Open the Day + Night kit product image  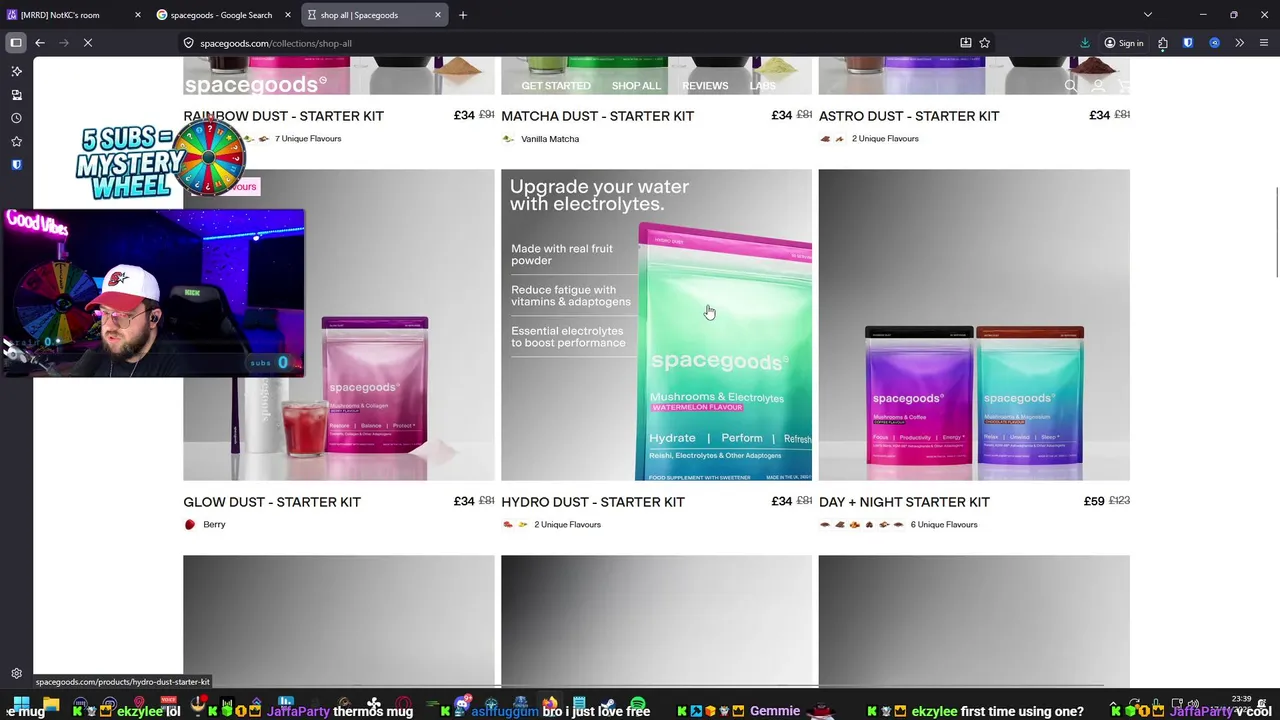pyautogui.click(x=974, y=325)
